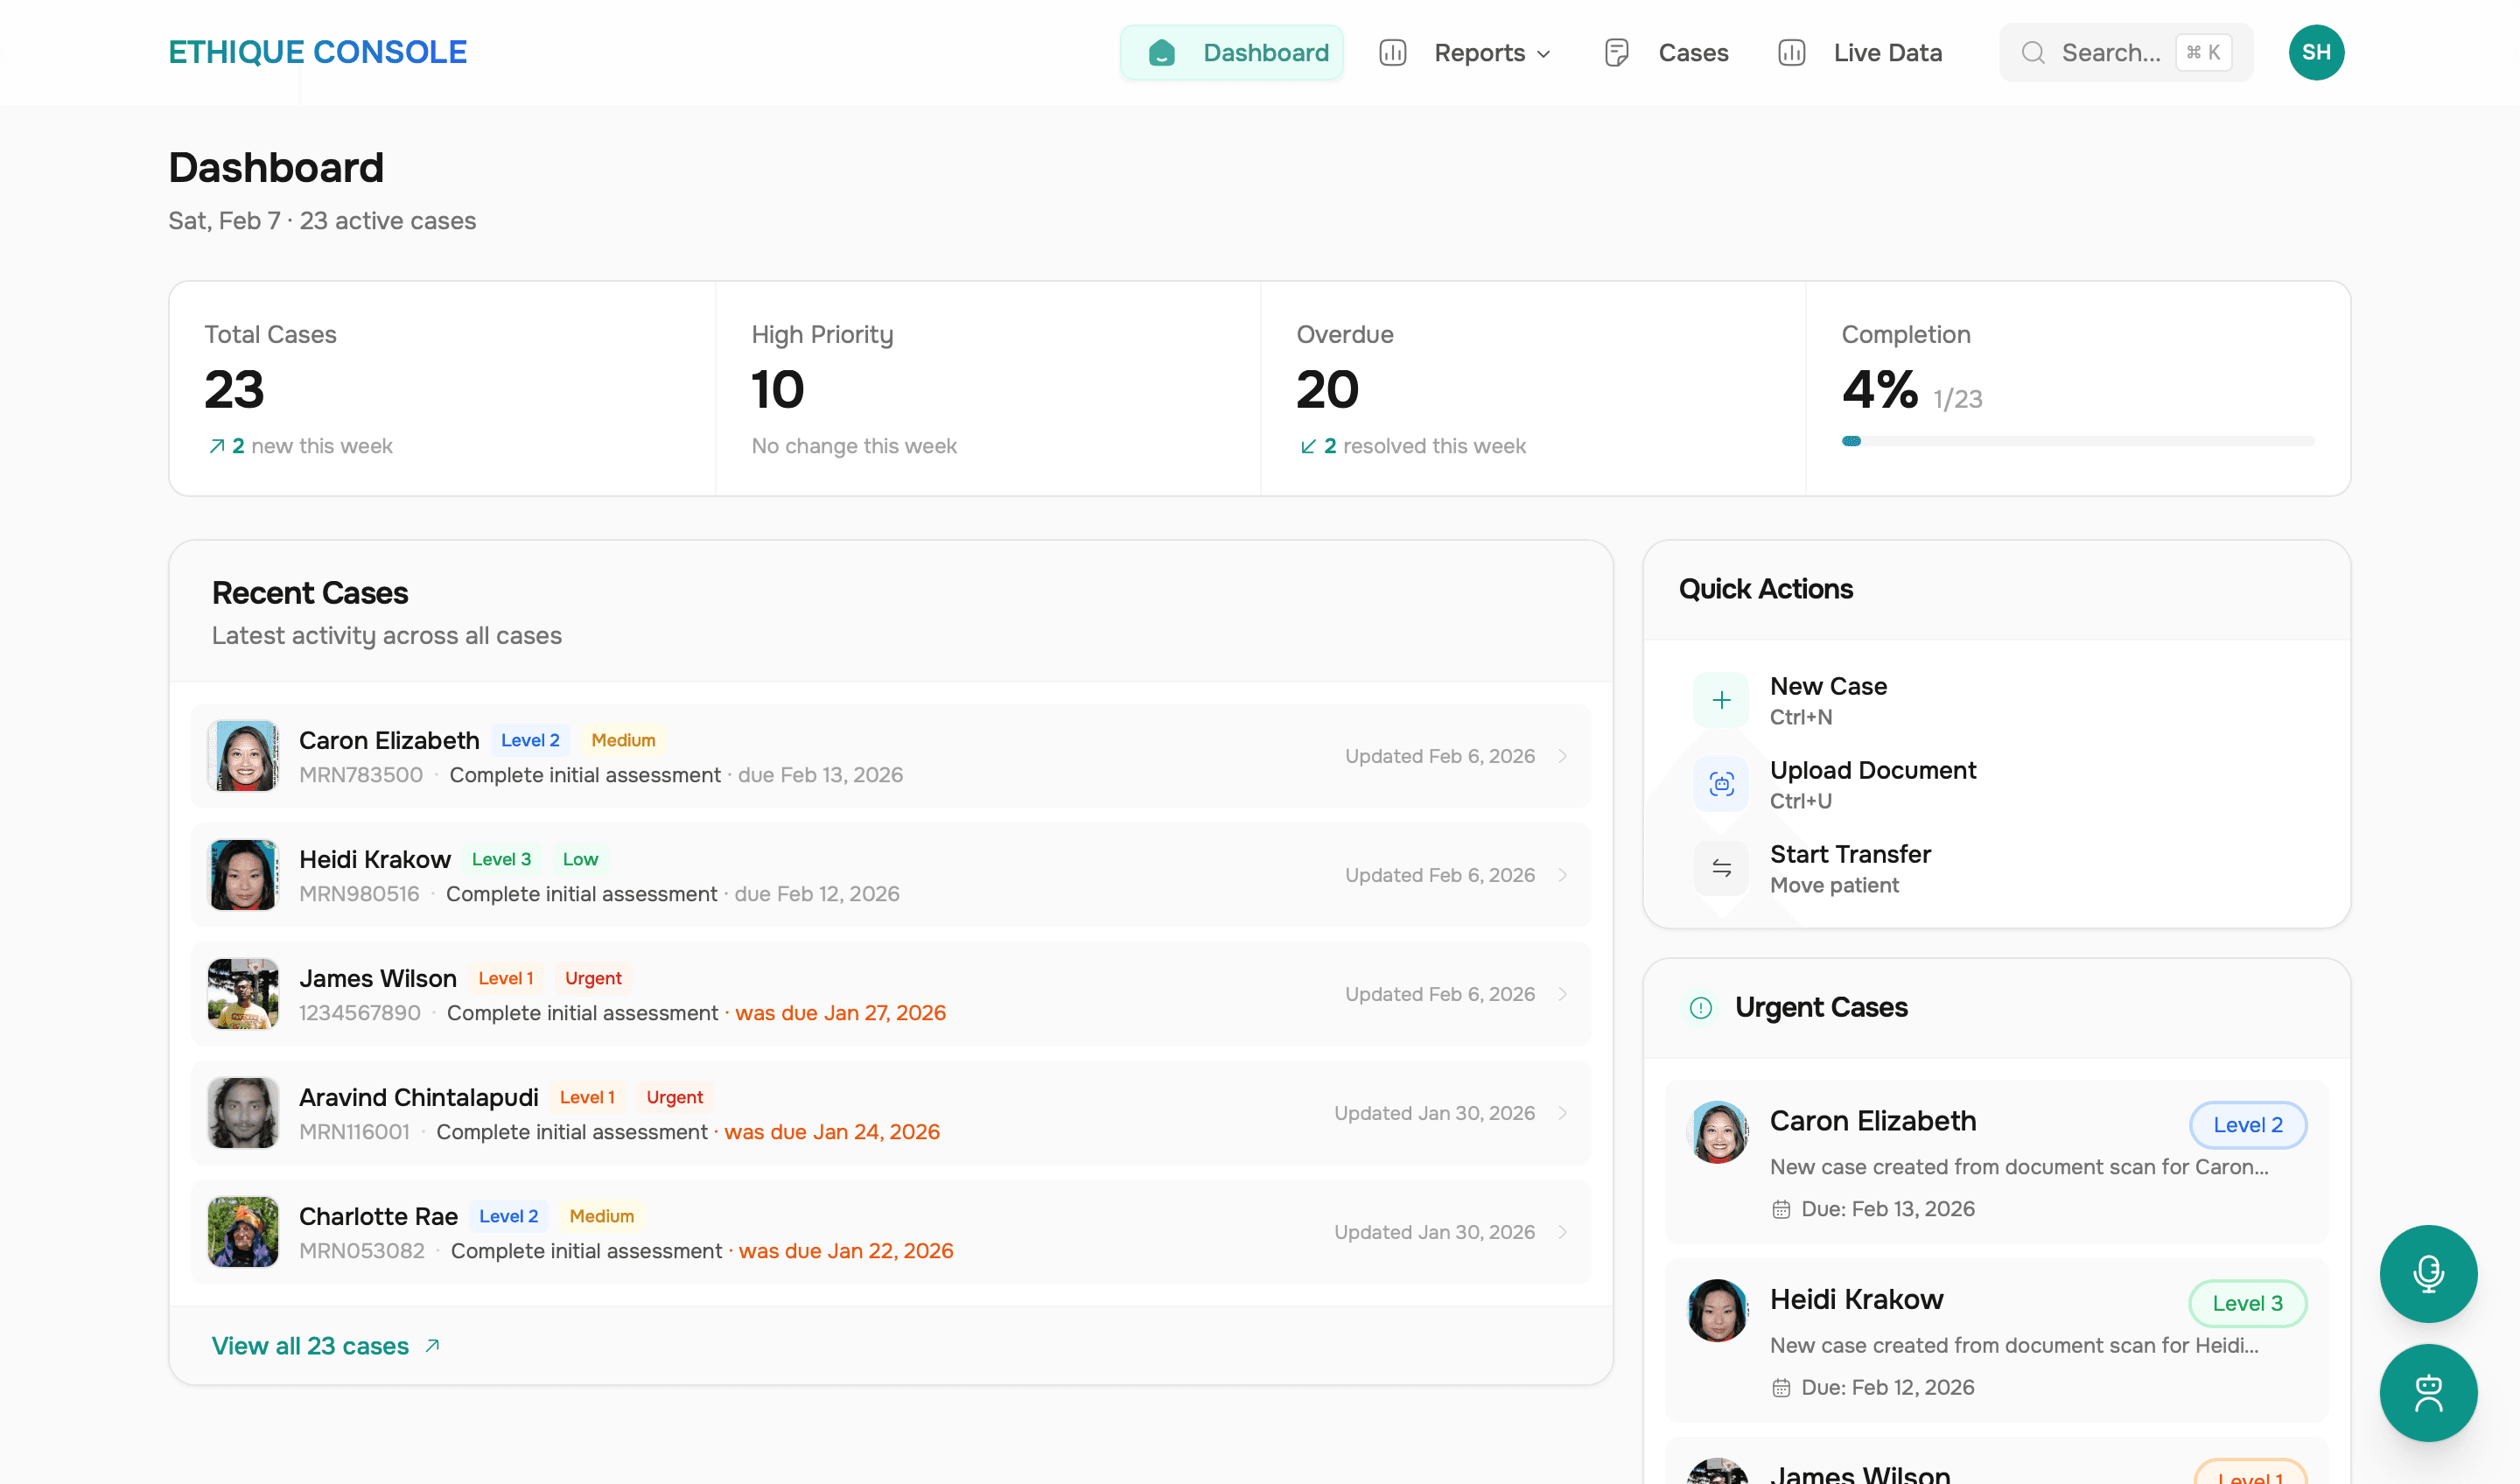Click the Start Transfer arrows icon
The height and width of the screenshot is (1484, 2520).
1721,868
